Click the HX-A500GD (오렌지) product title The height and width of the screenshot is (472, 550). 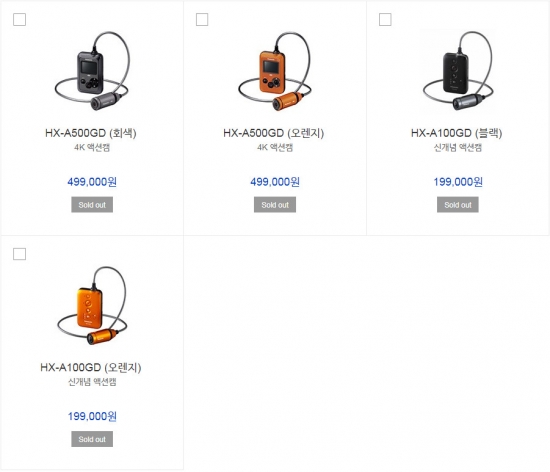(x=274, y=133)
